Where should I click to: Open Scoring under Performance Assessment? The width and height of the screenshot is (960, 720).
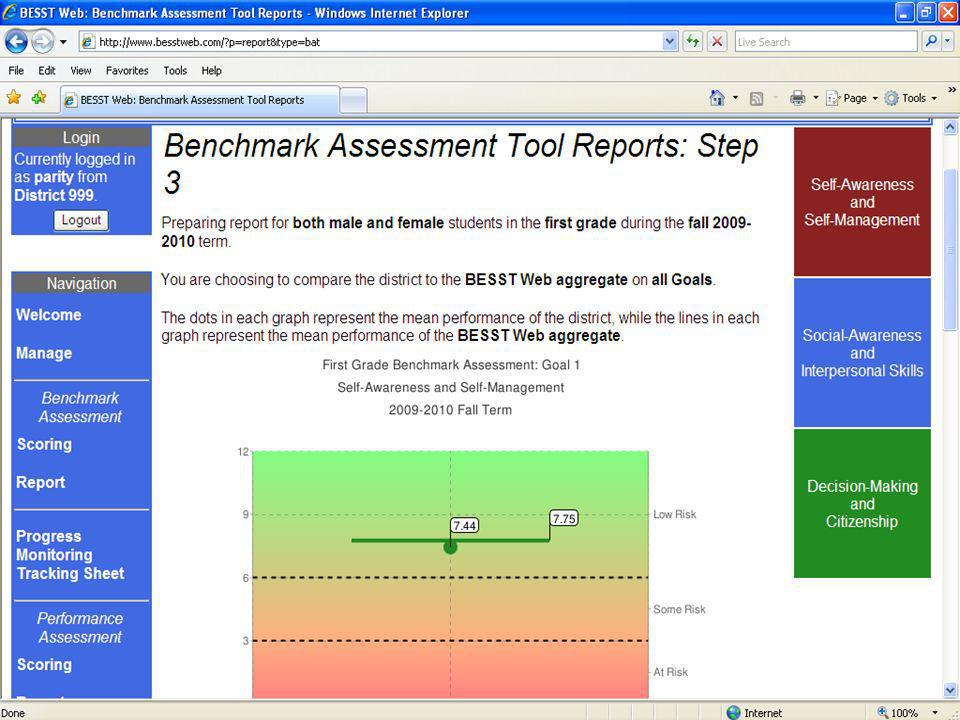(x=44, y=665)
